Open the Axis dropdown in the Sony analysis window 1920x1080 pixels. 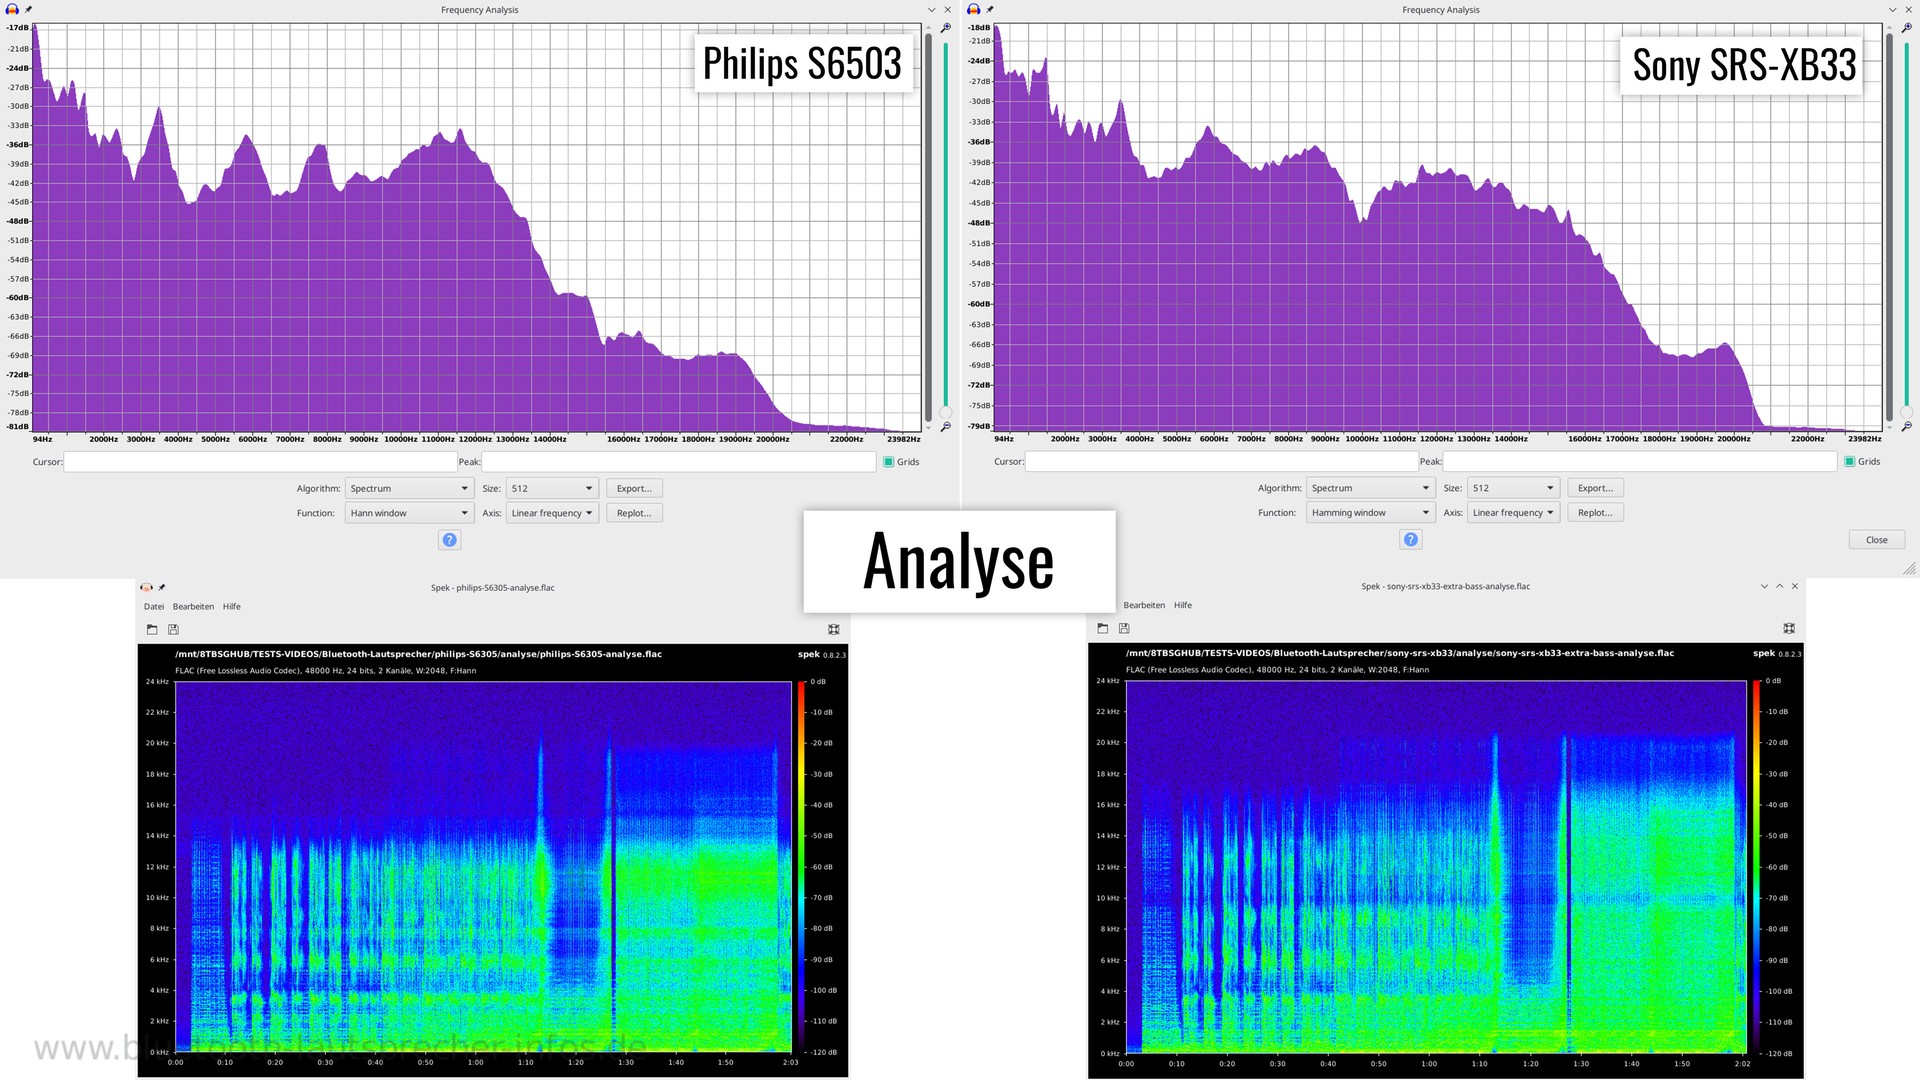click(1514, 513)
